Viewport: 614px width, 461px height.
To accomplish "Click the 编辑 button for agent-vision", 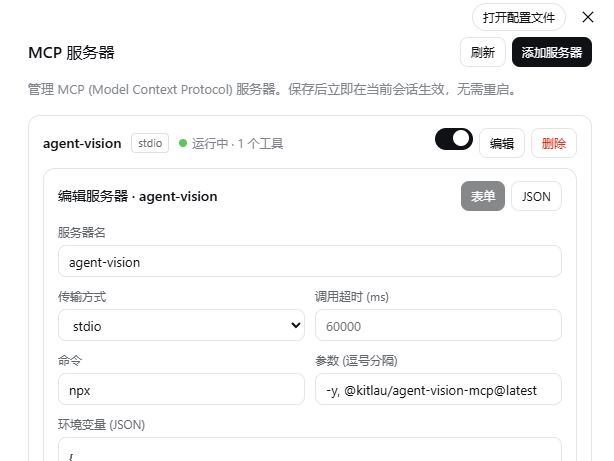I will point(502,143).
